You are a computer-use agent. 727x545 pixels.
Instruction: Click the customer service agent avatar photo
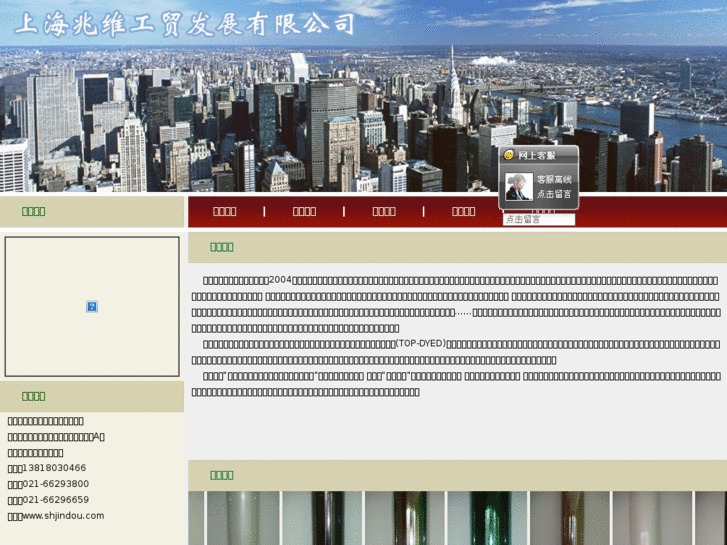(x=518, y=186)
